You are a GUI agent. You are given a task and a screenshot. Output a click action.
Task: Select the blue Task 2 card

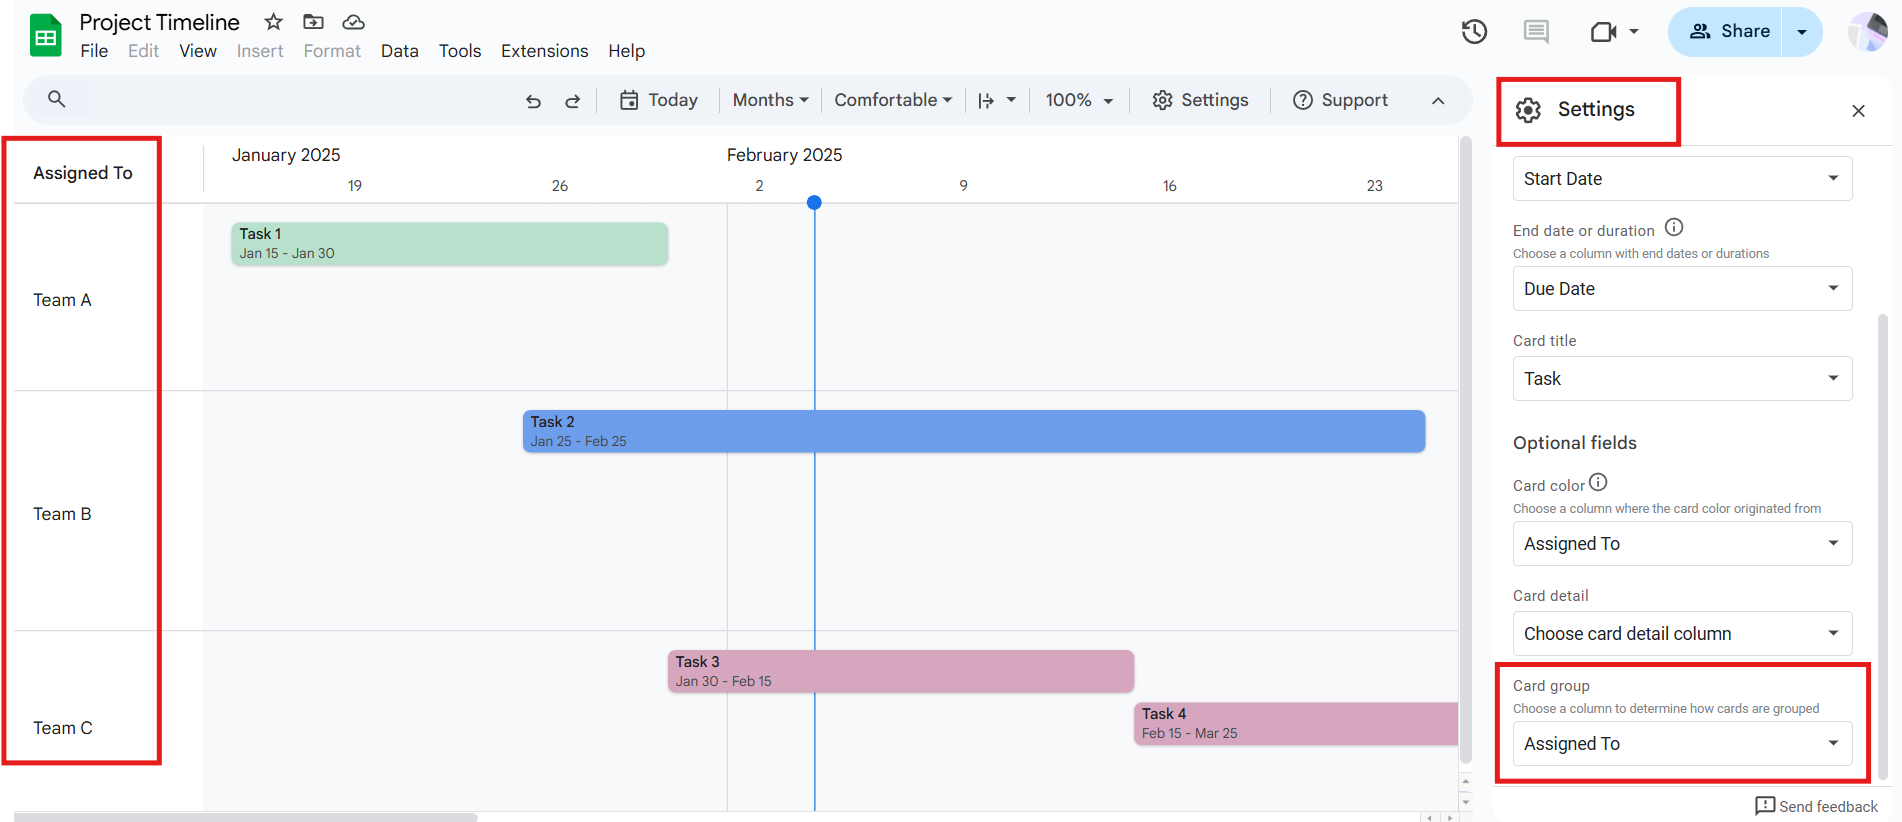coord(973,431)
